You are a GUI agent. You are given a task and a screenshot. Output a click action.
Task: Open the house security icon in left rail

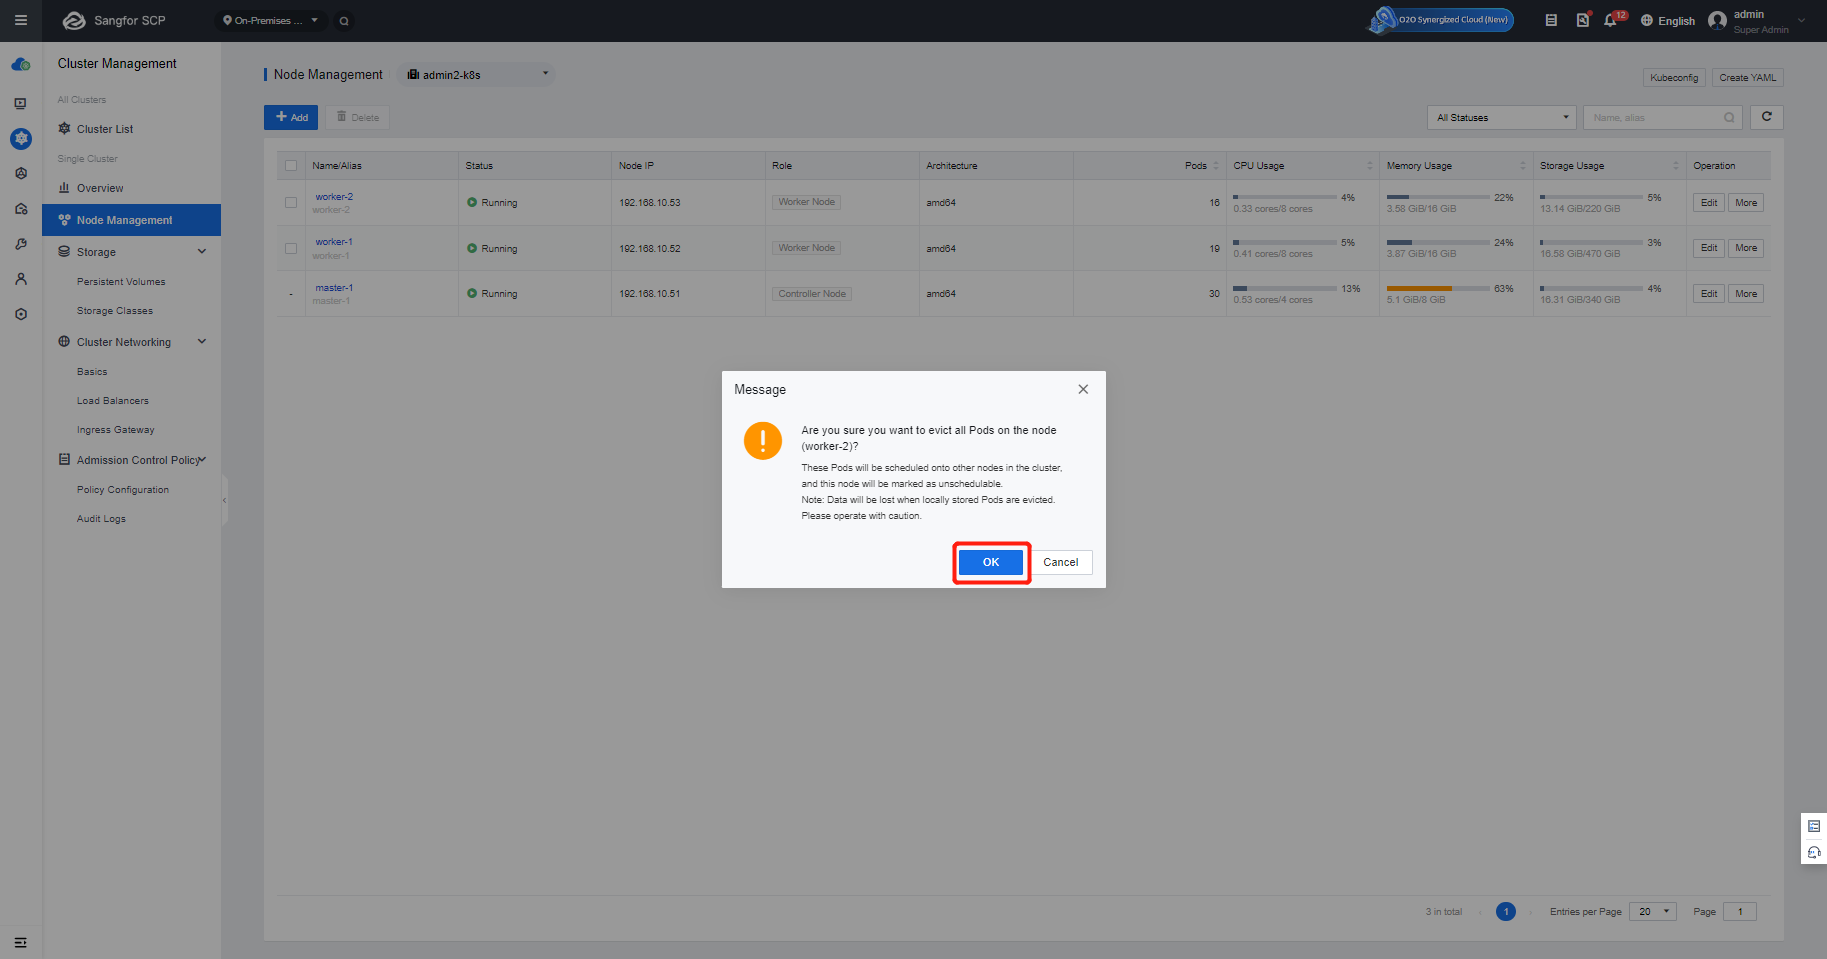pyautogui.click(x=21, y=209)
